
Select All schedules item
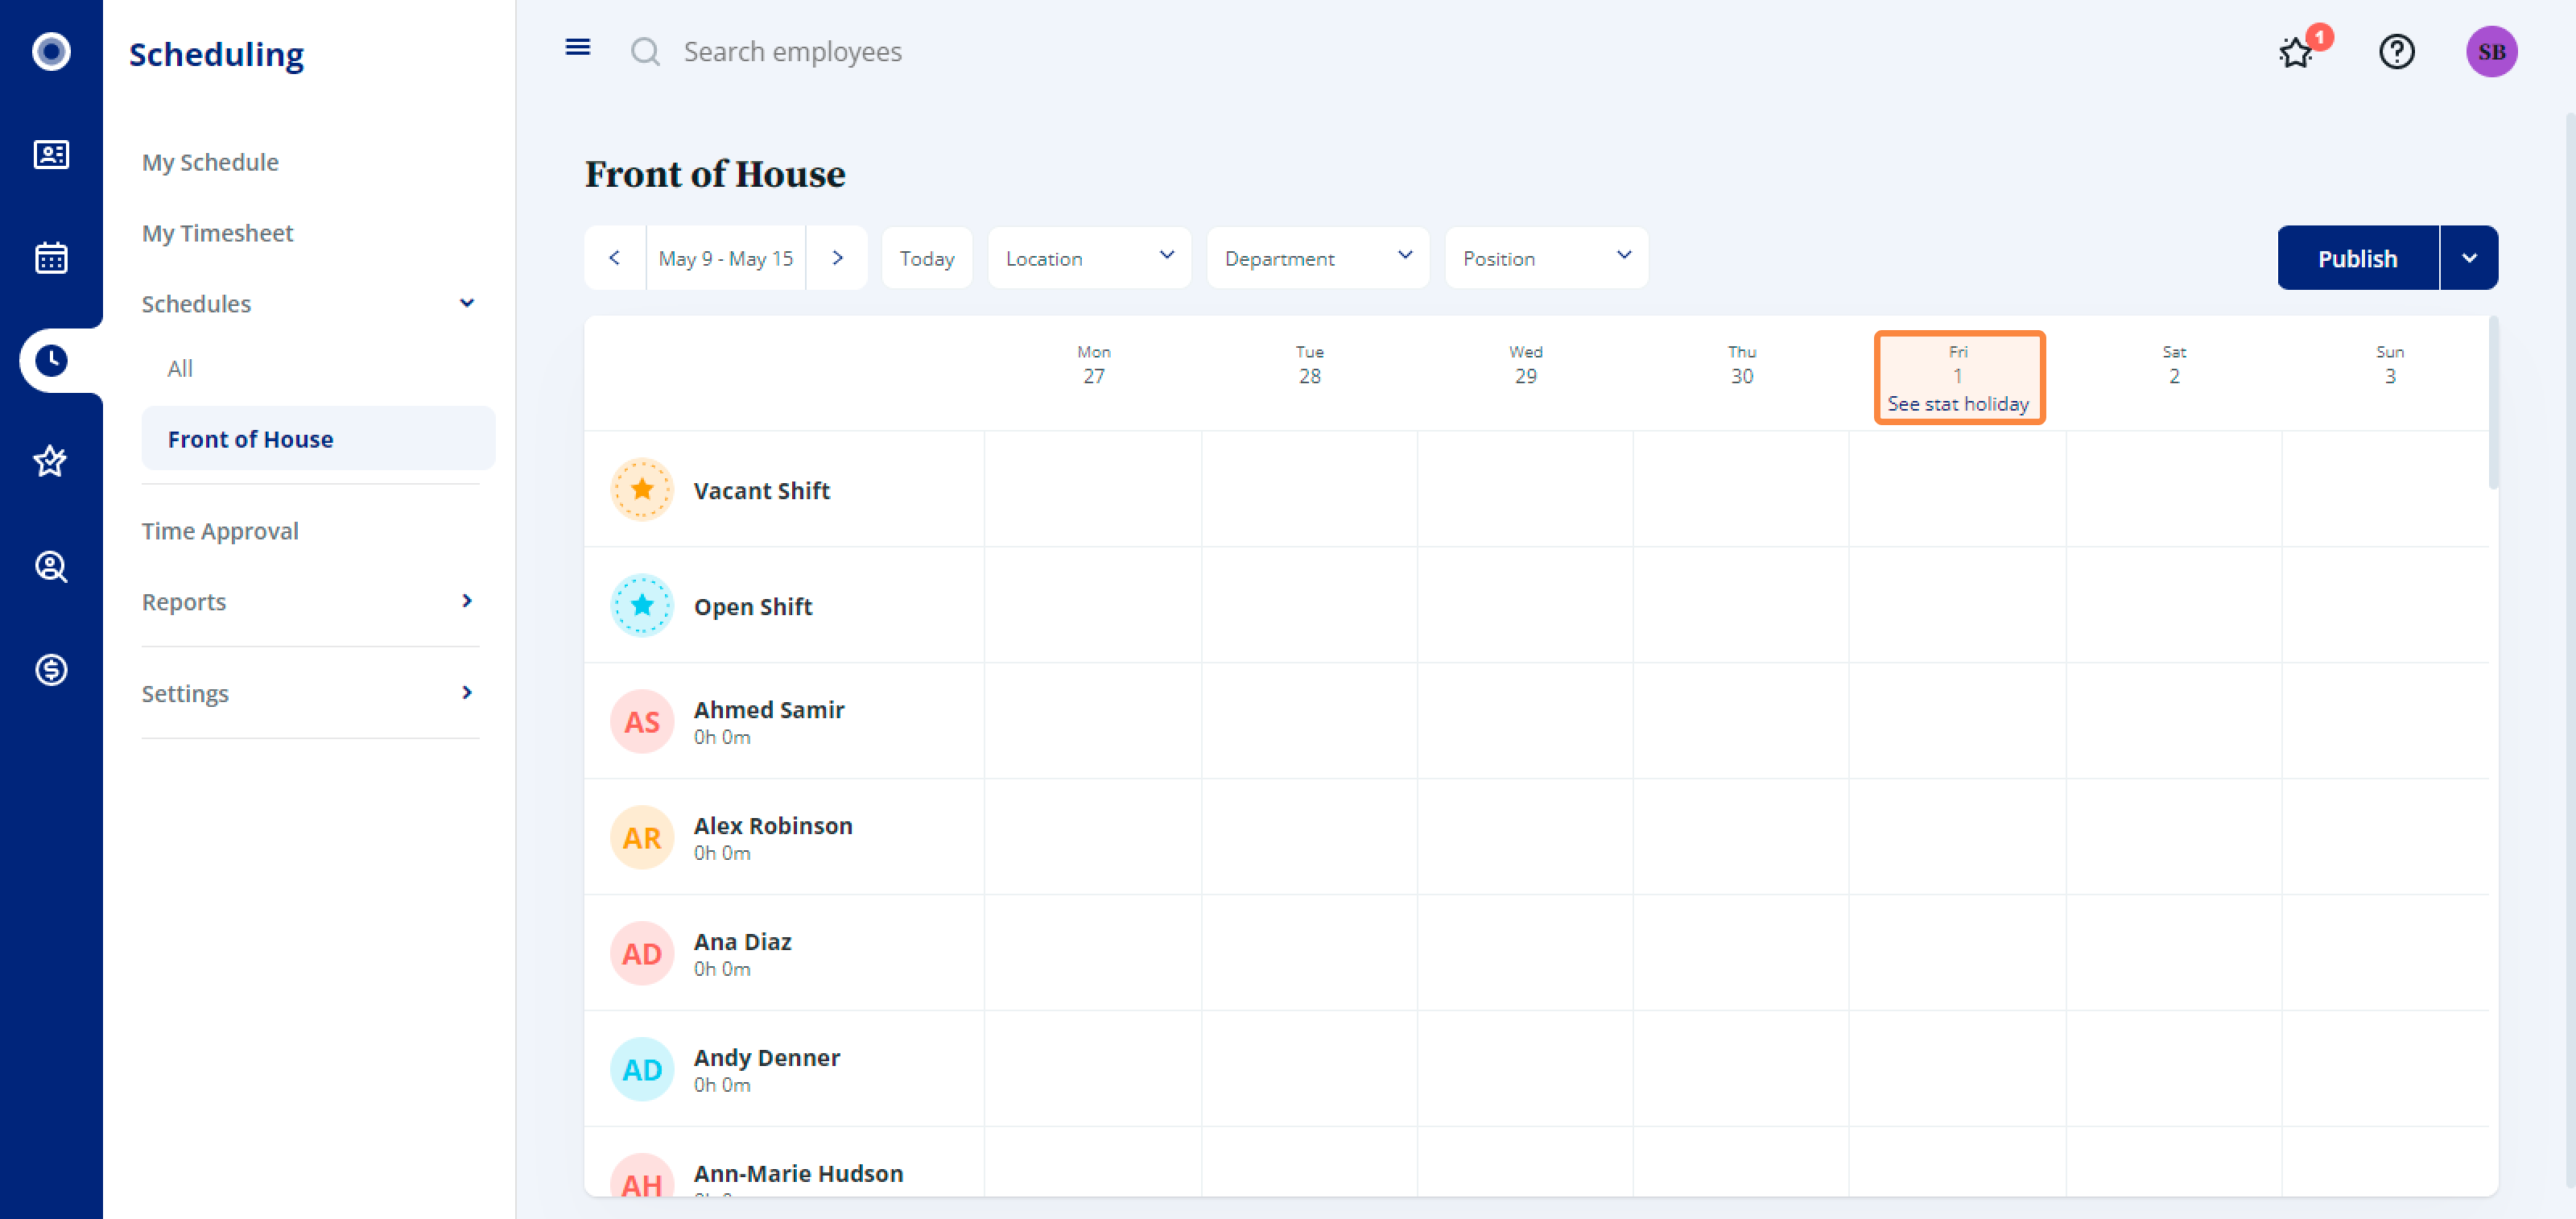tap(180, 368)
